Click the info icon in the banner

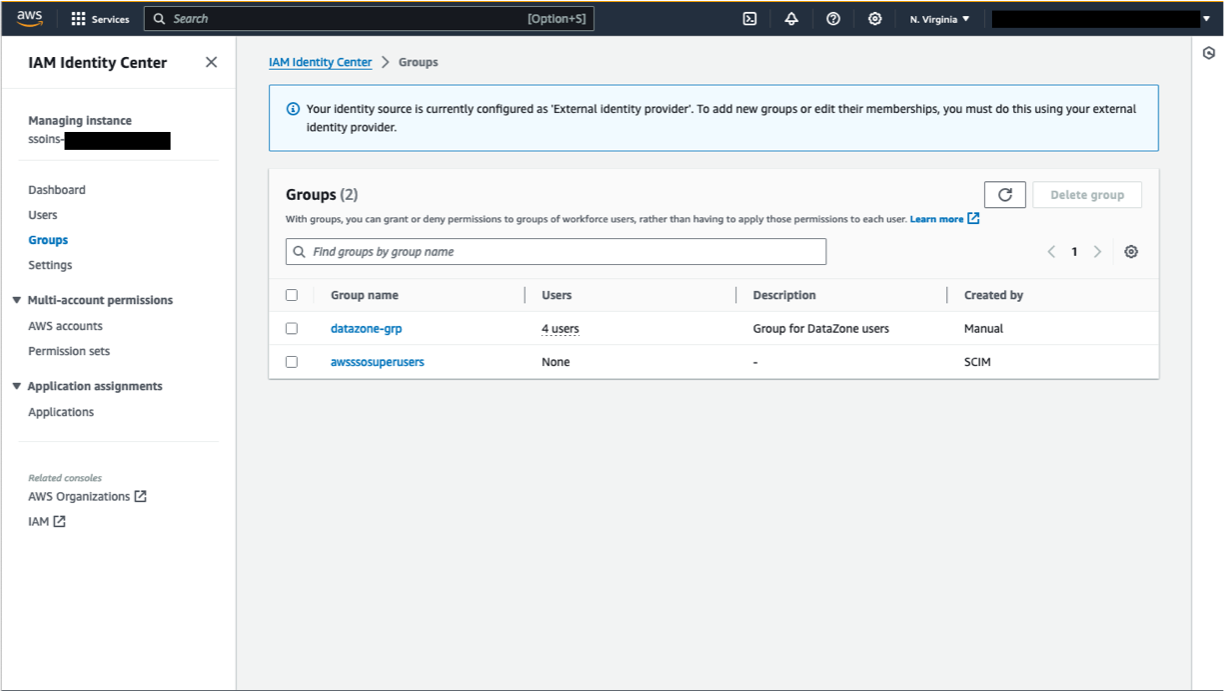[293, 109]
